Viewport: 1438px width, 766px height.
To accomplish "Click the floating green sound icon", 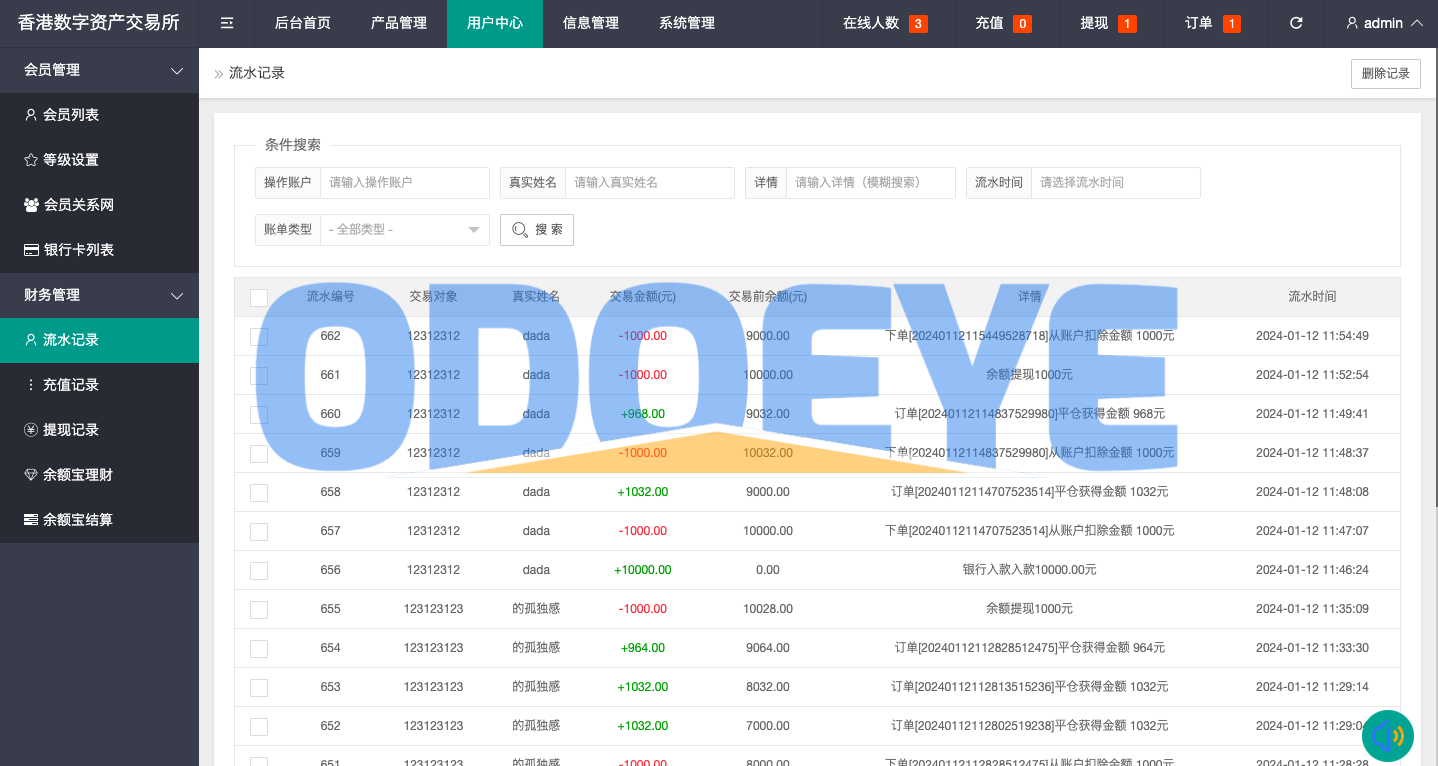I will 1388,736.
